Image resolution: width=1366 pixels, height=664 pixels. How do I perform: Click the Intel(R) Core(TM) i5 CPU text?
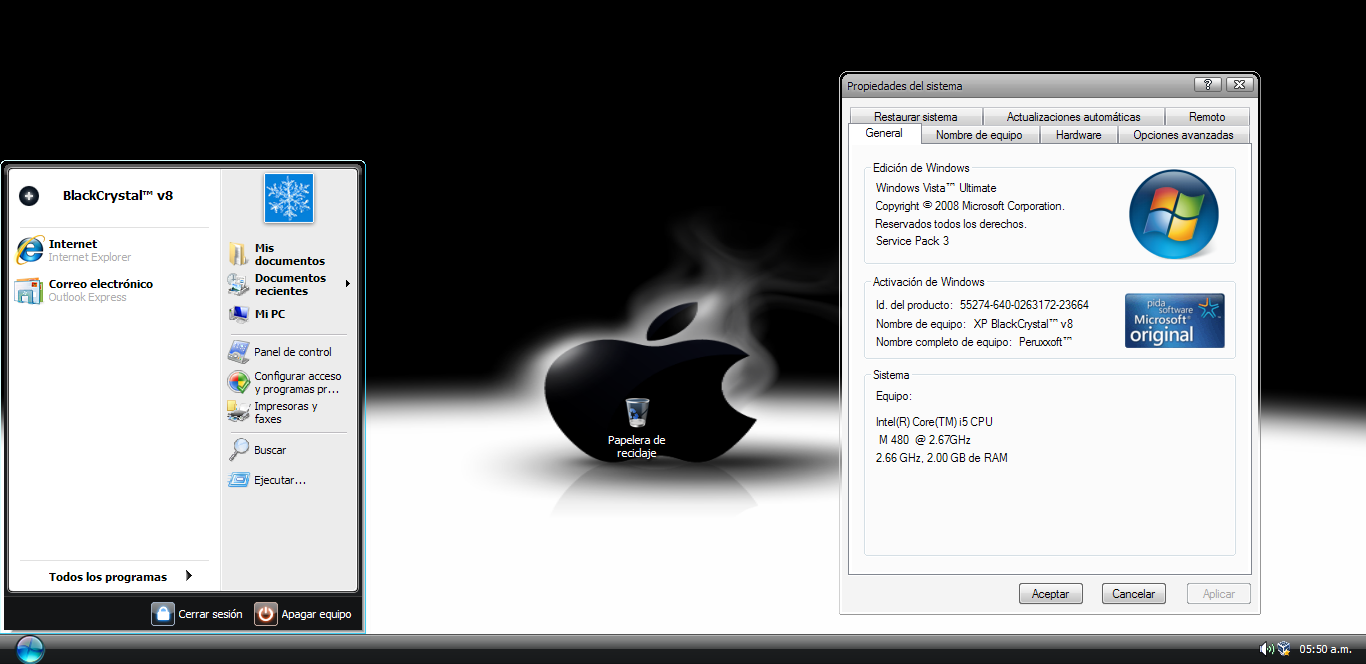coord(934,422)
